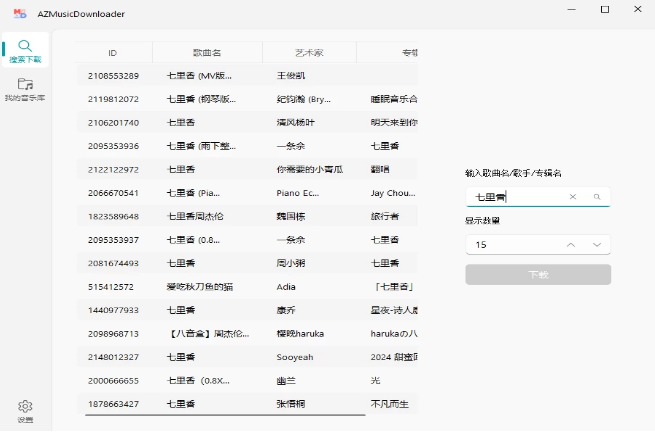655x433 pixels.
Task: Click artist cell 魏国栋
Action: pos(291,216)
